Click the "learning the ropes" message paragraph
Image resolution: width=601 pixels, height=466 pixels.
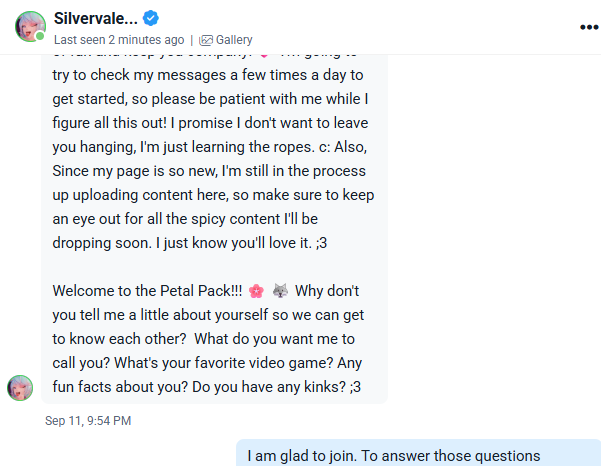(x=212, y=140)
